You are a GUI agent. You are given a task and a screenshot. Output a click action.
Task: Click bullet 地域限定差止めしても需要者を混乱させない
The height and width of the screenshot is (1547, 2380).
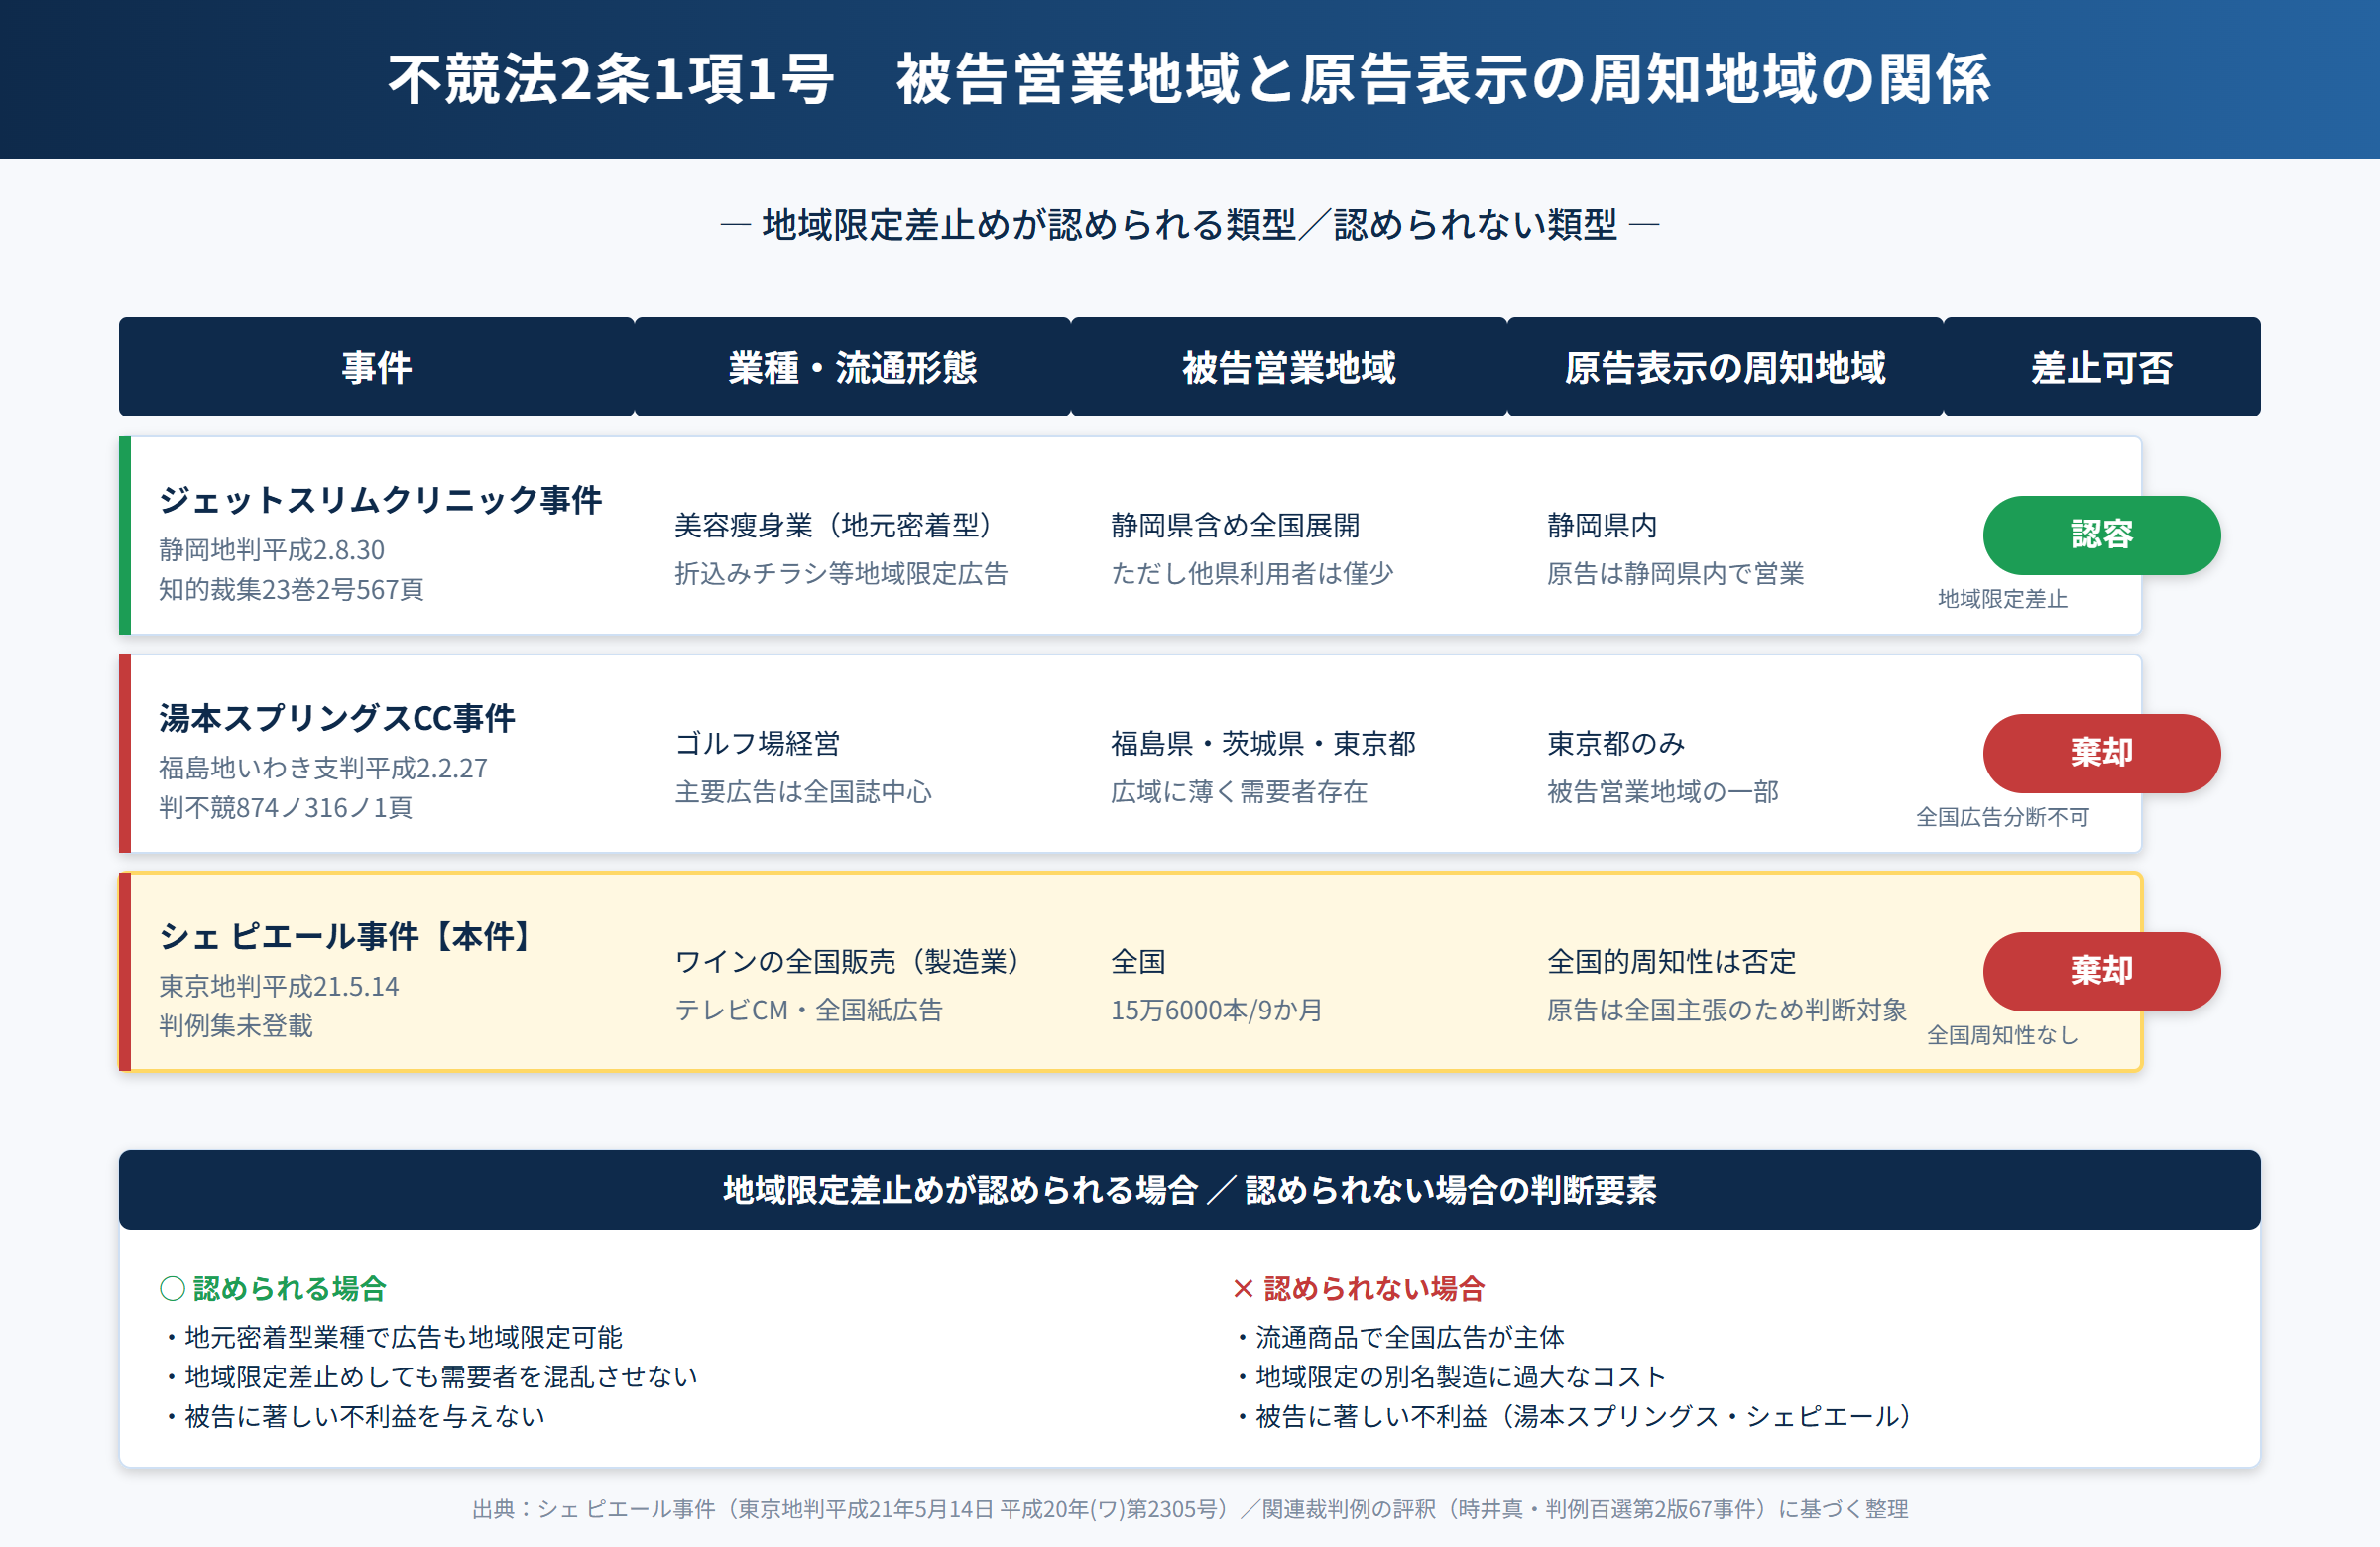click(x=430, y=1376)
